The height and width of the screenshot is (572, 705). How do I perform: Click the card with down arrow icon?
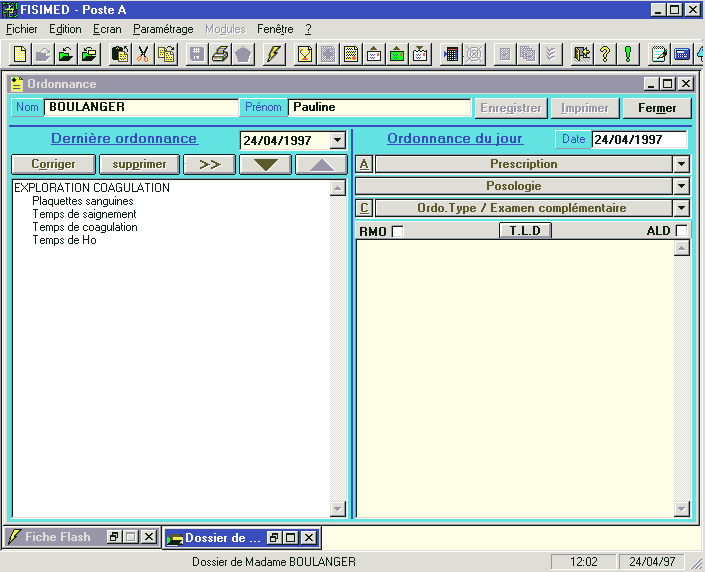[x=420, y=54]
